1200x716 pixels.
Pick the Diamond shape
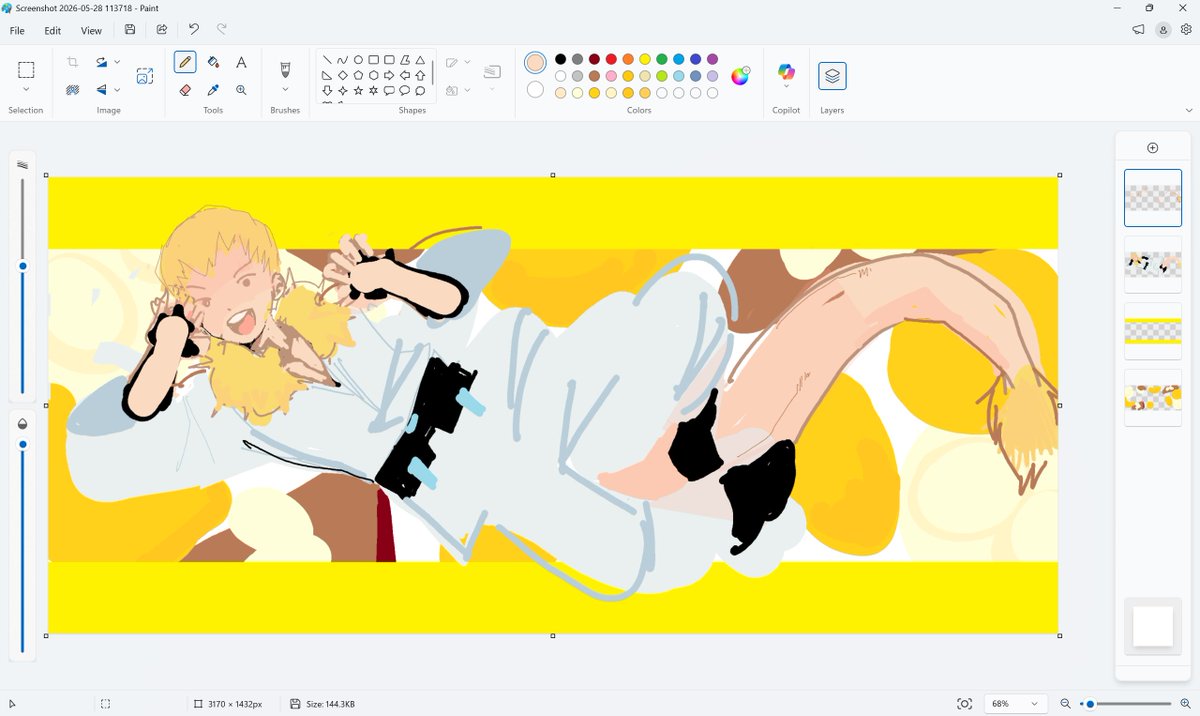coord(343,75)
